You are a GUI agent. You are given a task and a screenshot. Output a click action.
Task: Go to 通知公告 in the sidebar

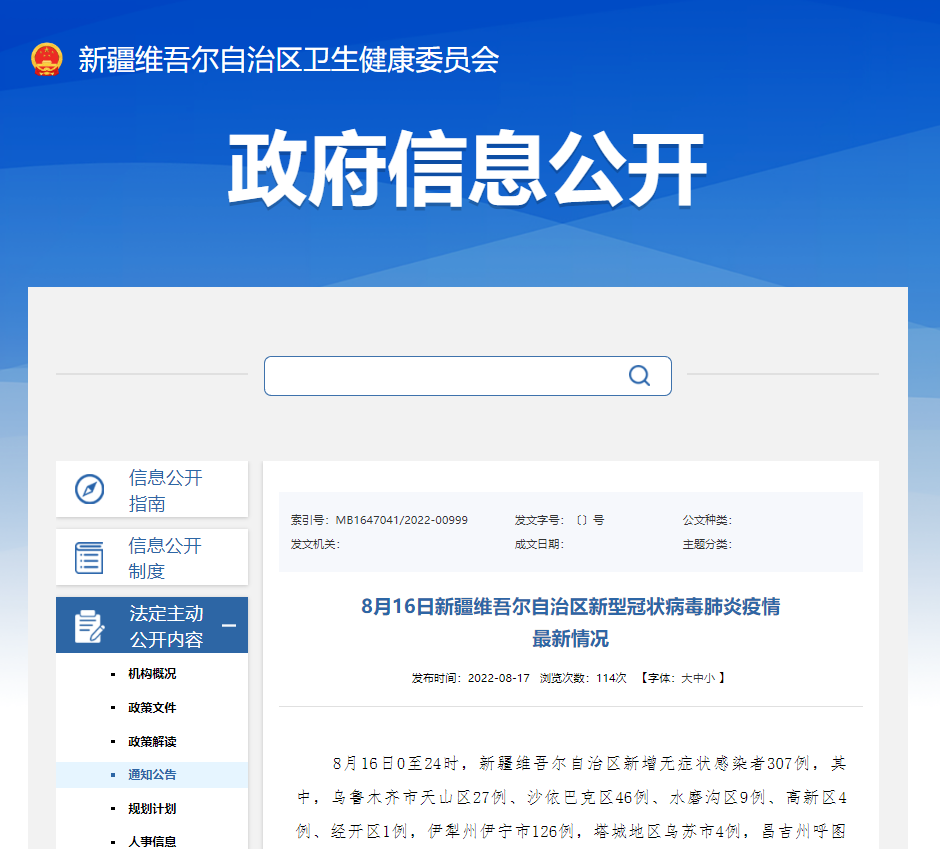152,775
